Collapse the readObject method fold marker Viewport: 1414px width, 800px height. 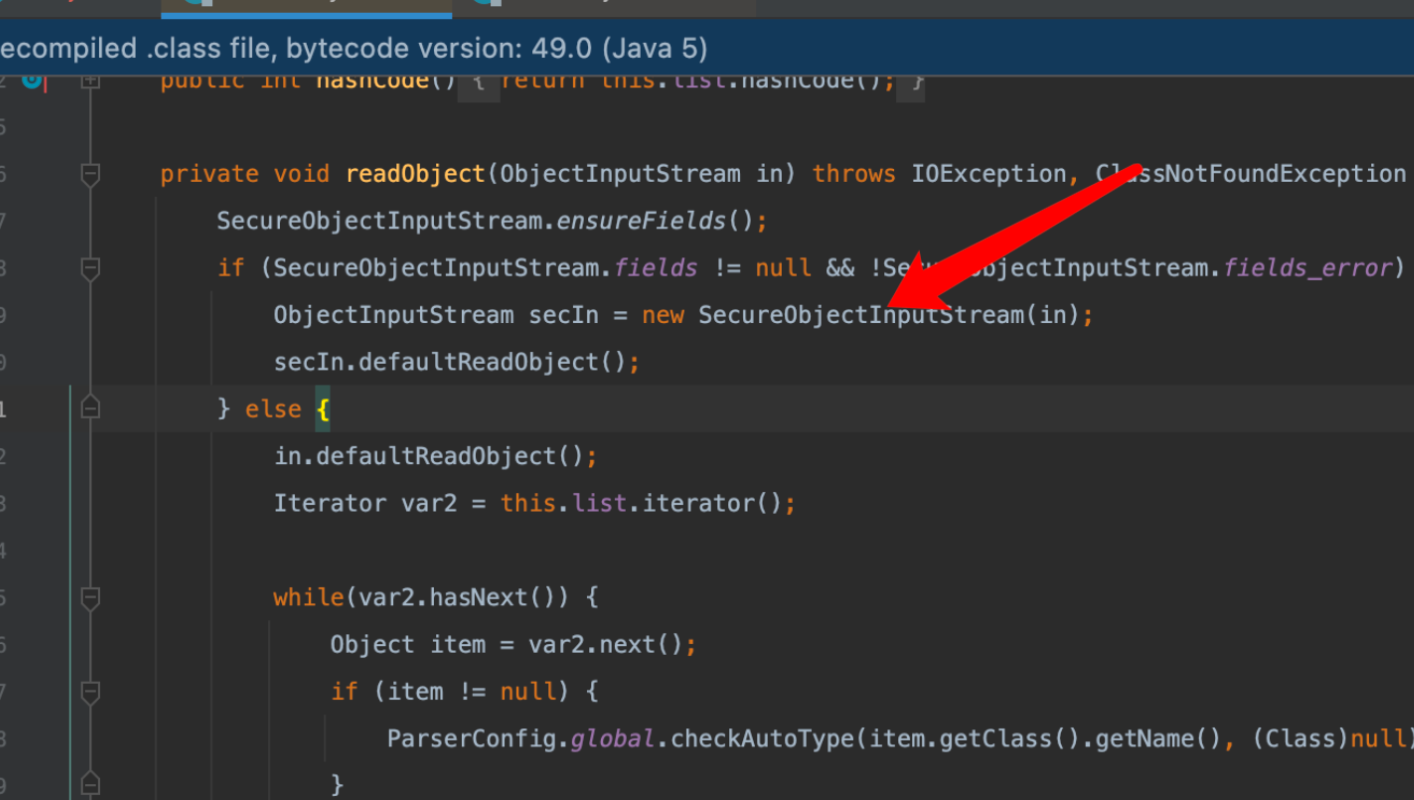click(90, 175)
